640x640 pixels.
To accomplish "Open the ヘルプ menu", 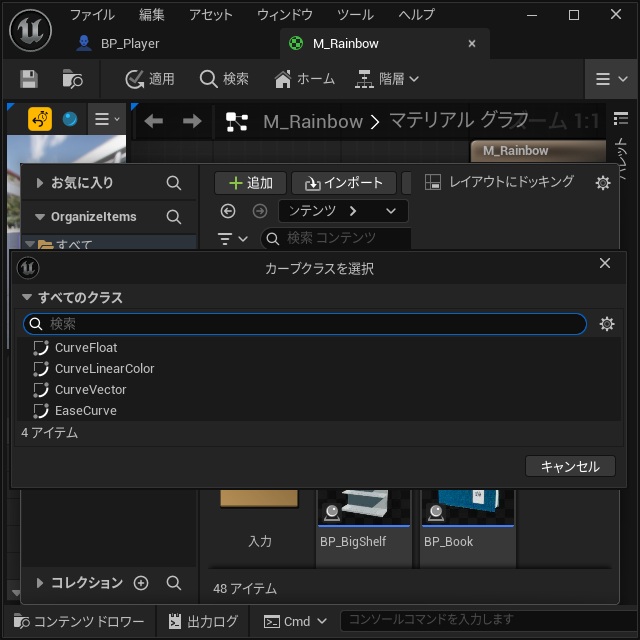I will point(416,15).
